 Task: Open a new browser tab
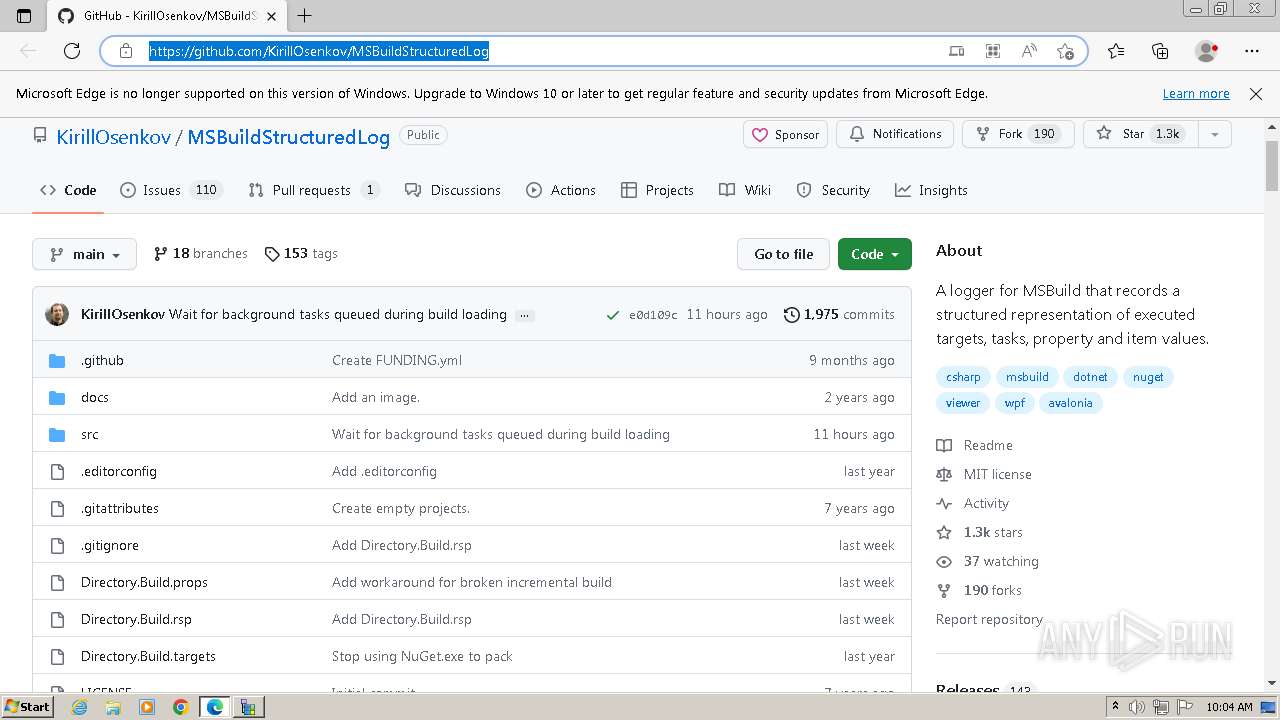pyautogui.click(x=305, y=15)
